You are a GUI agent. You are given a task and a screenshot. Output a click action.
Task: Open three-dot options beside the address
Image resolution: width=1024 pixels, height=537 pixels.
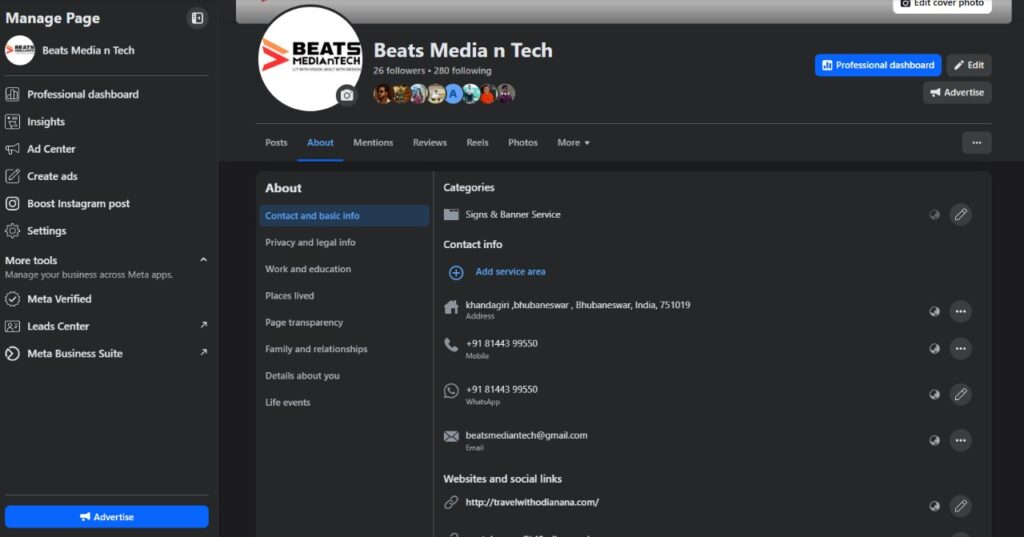(x=960, y=311)
